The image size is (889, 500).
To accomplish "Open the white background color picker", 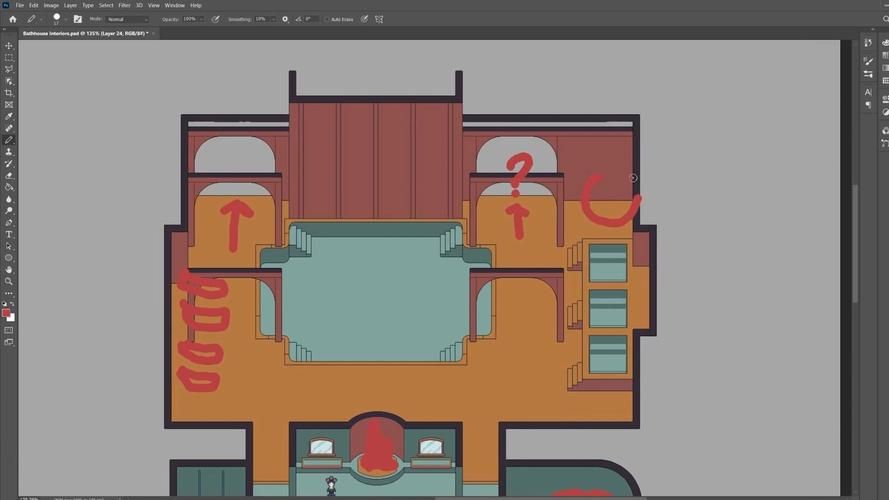I will click(x=11, y=318).
